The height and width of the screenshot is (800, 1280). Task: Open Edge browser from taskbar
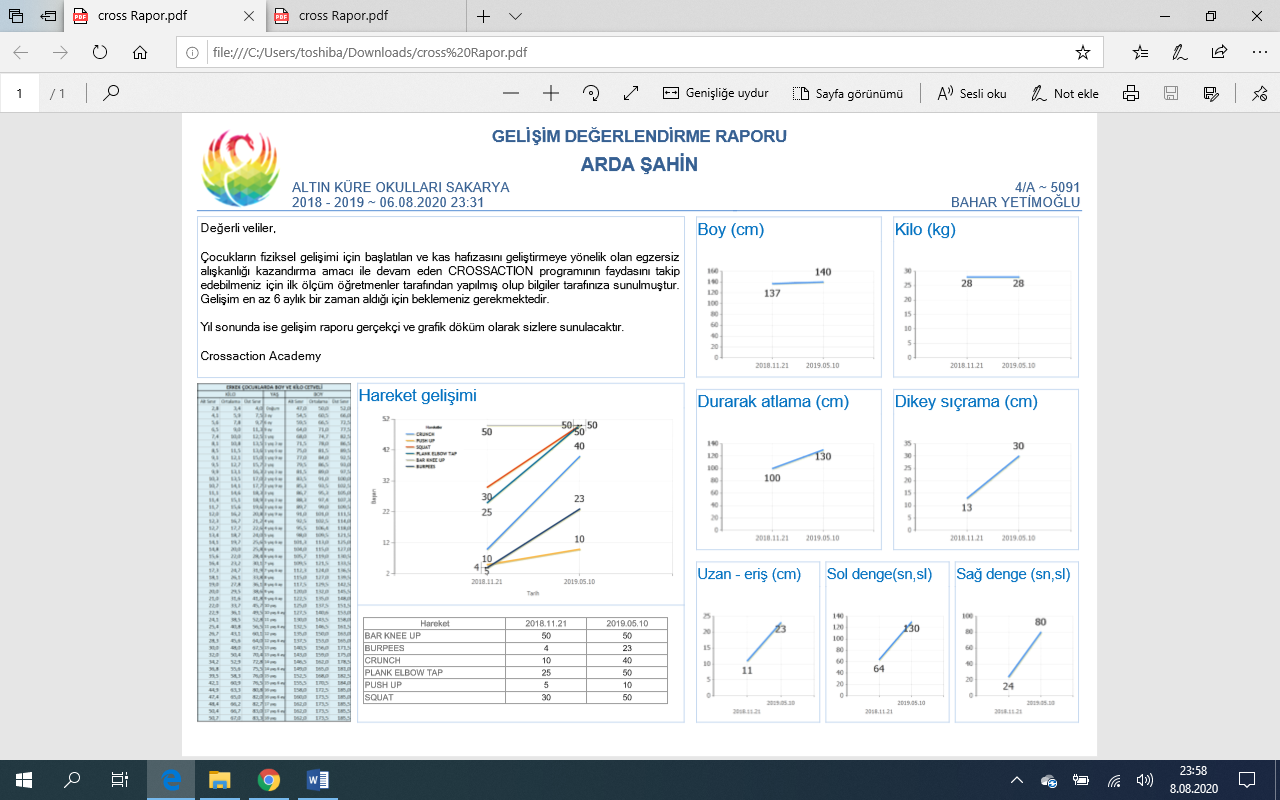click(x=171, y=780)
